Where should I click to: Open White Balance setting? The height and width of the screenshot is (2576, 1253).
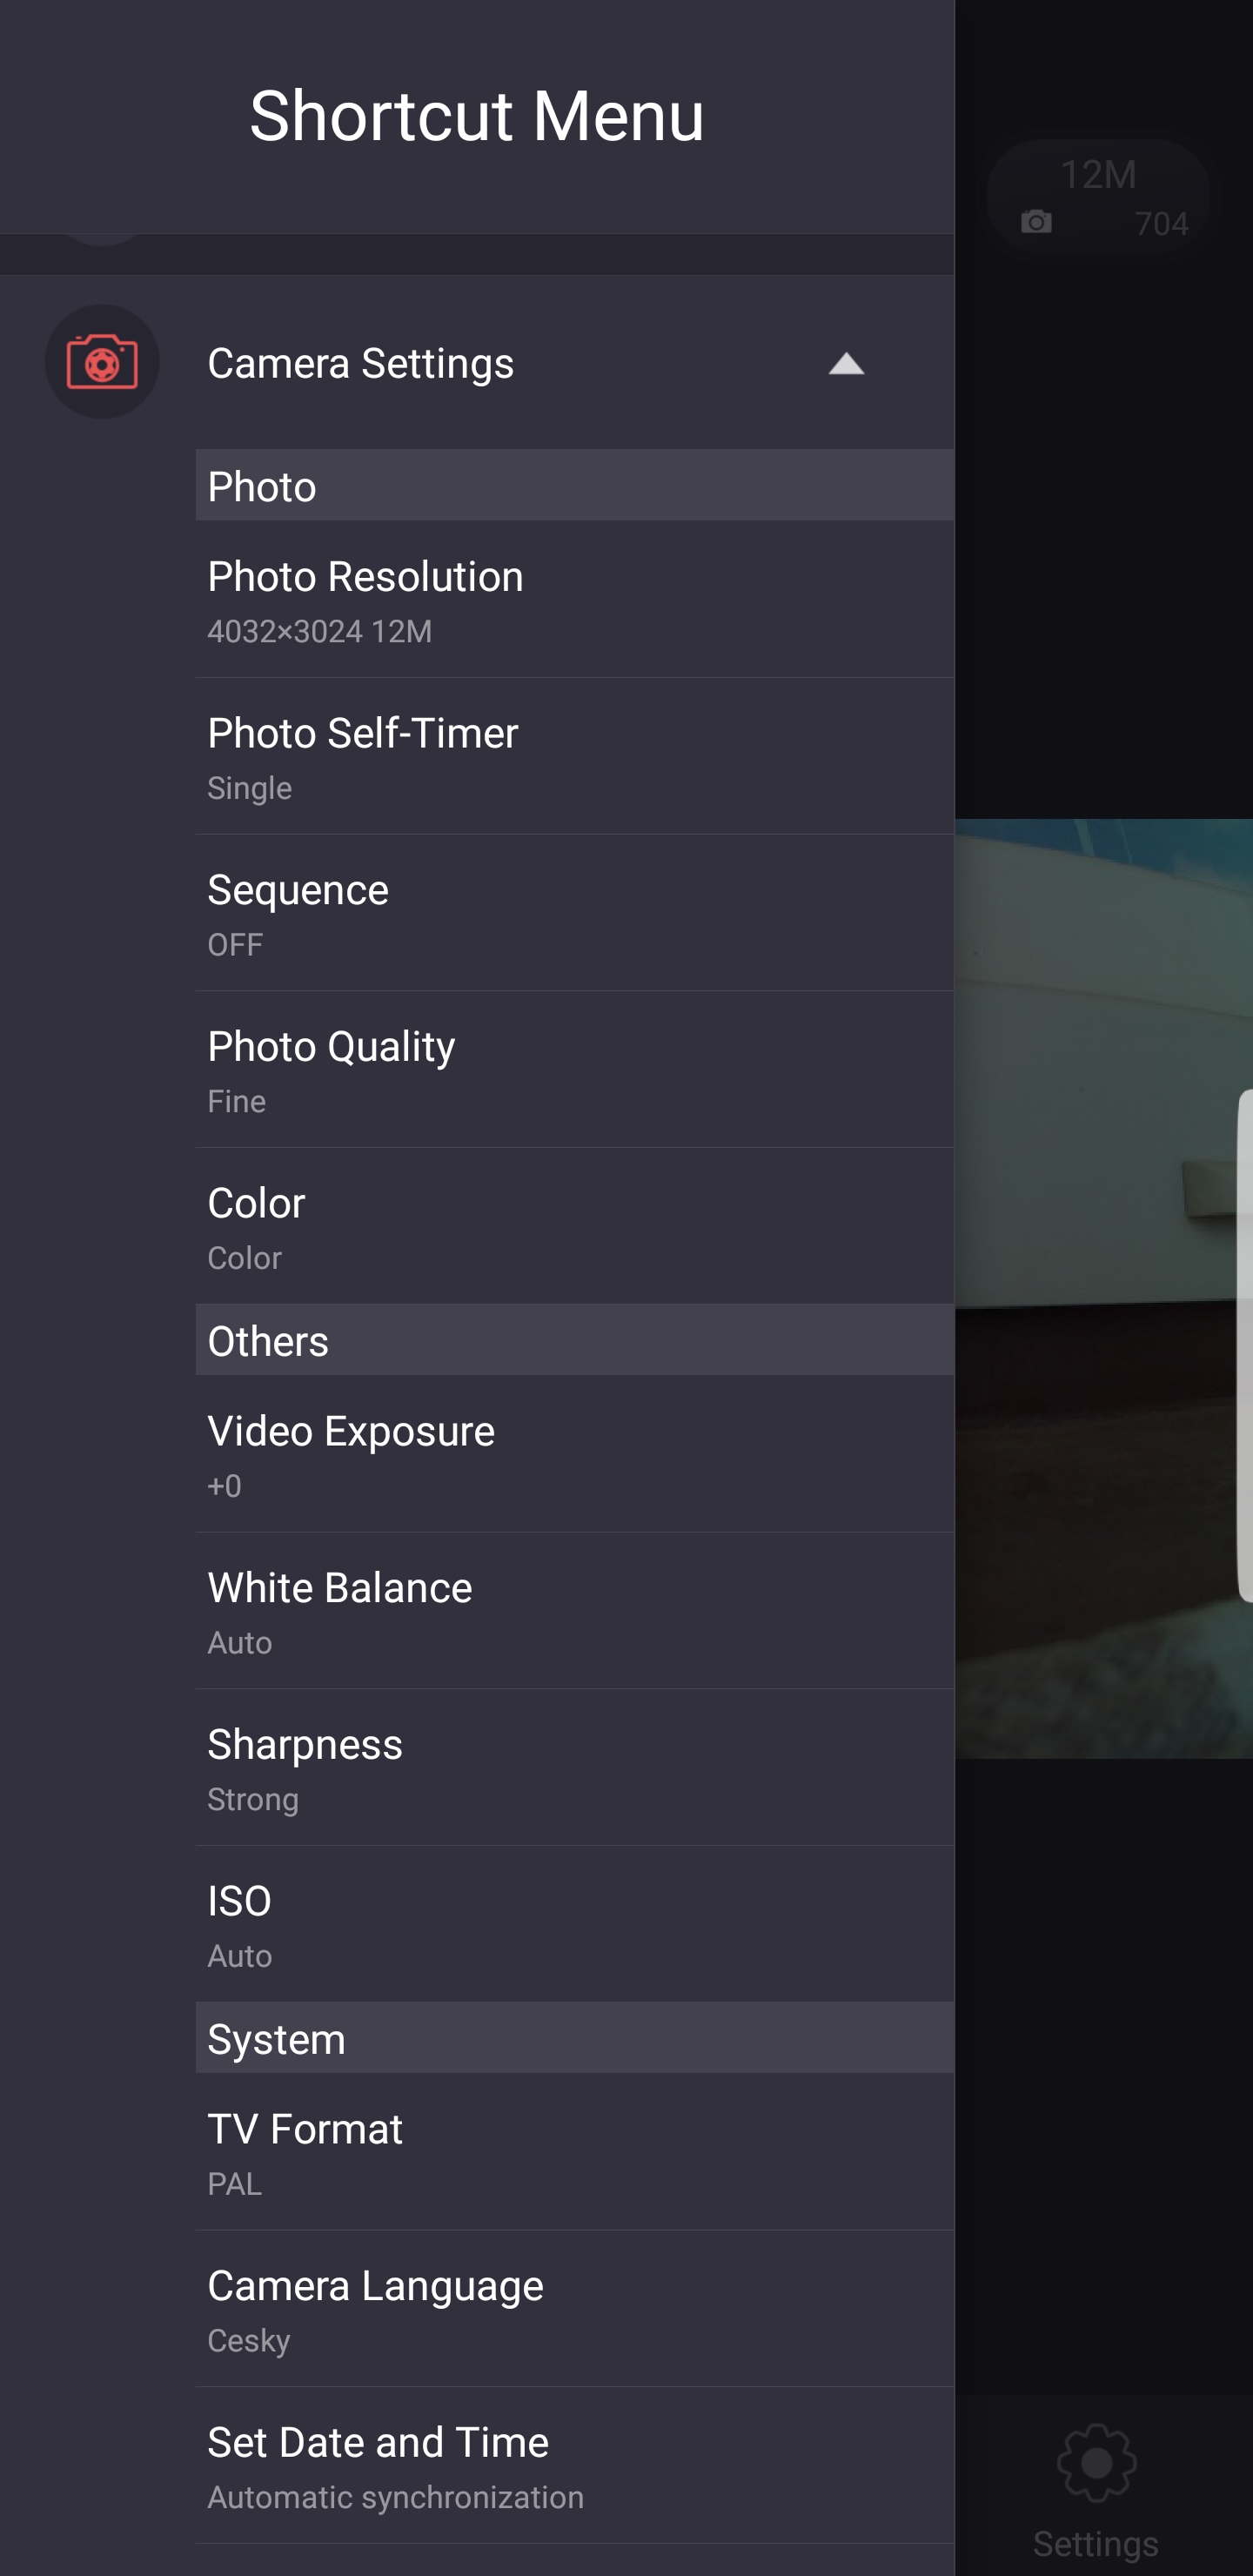click(574, 1612)
